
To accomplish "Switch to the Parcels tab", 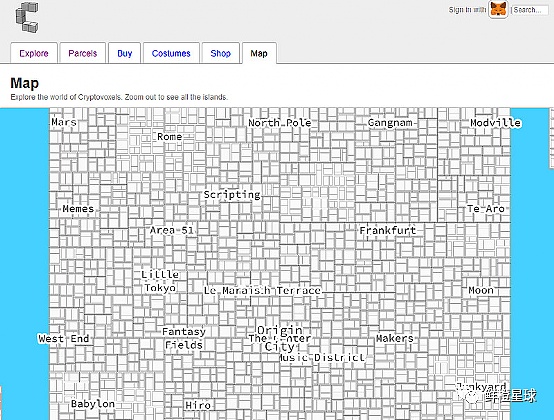I will [x=83, y=53].
